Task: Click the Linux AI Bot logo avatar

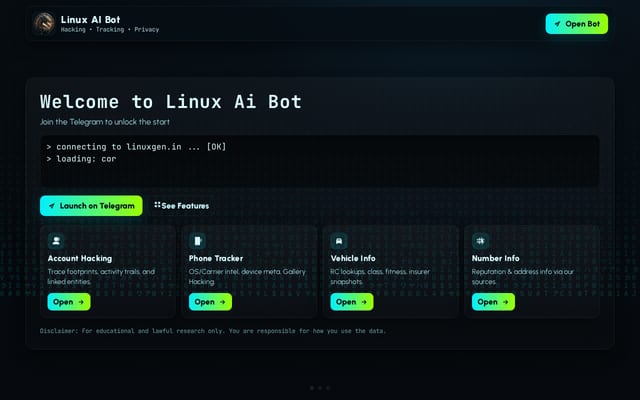Action: (x=44, y=24)
